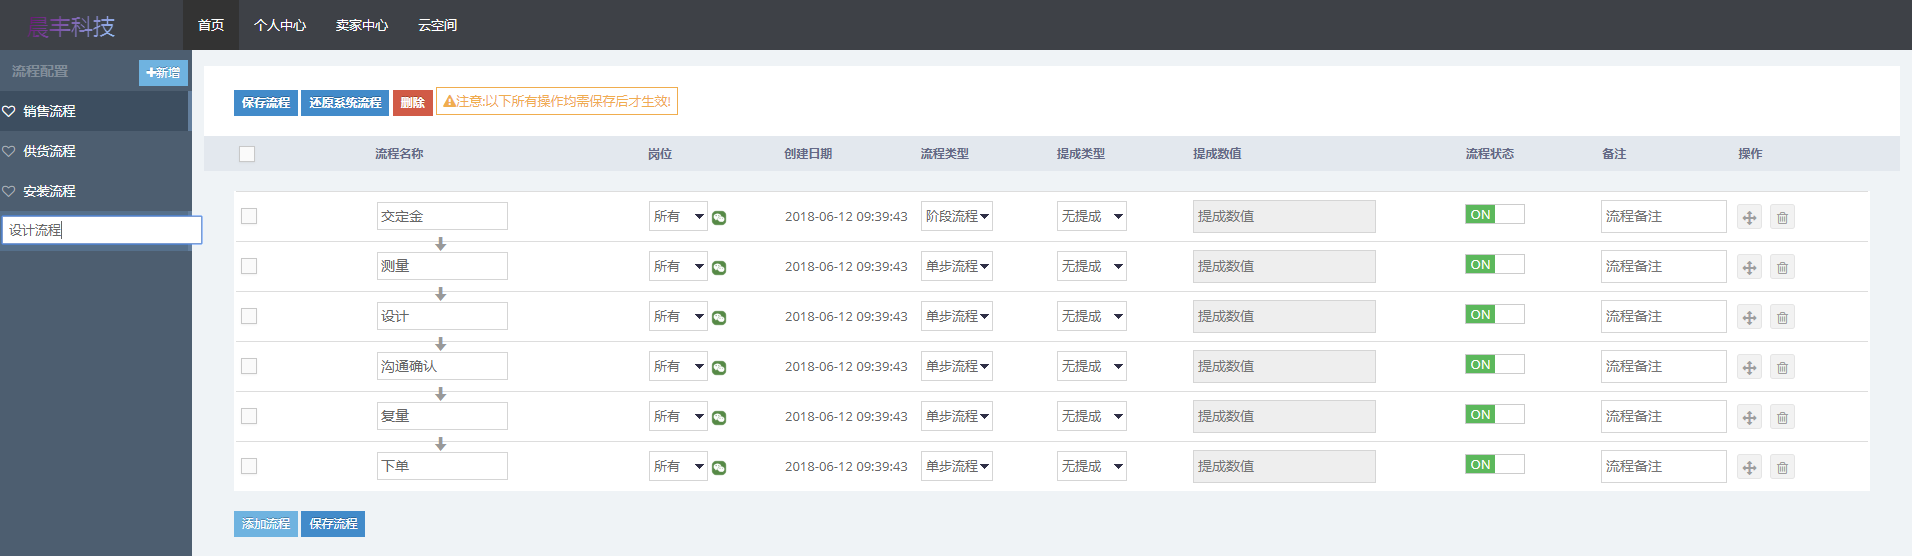Viewport: 1912px width, 556px height.
Task: Click the 设计流程 name input in sidebar
Action: click(102, 230)
